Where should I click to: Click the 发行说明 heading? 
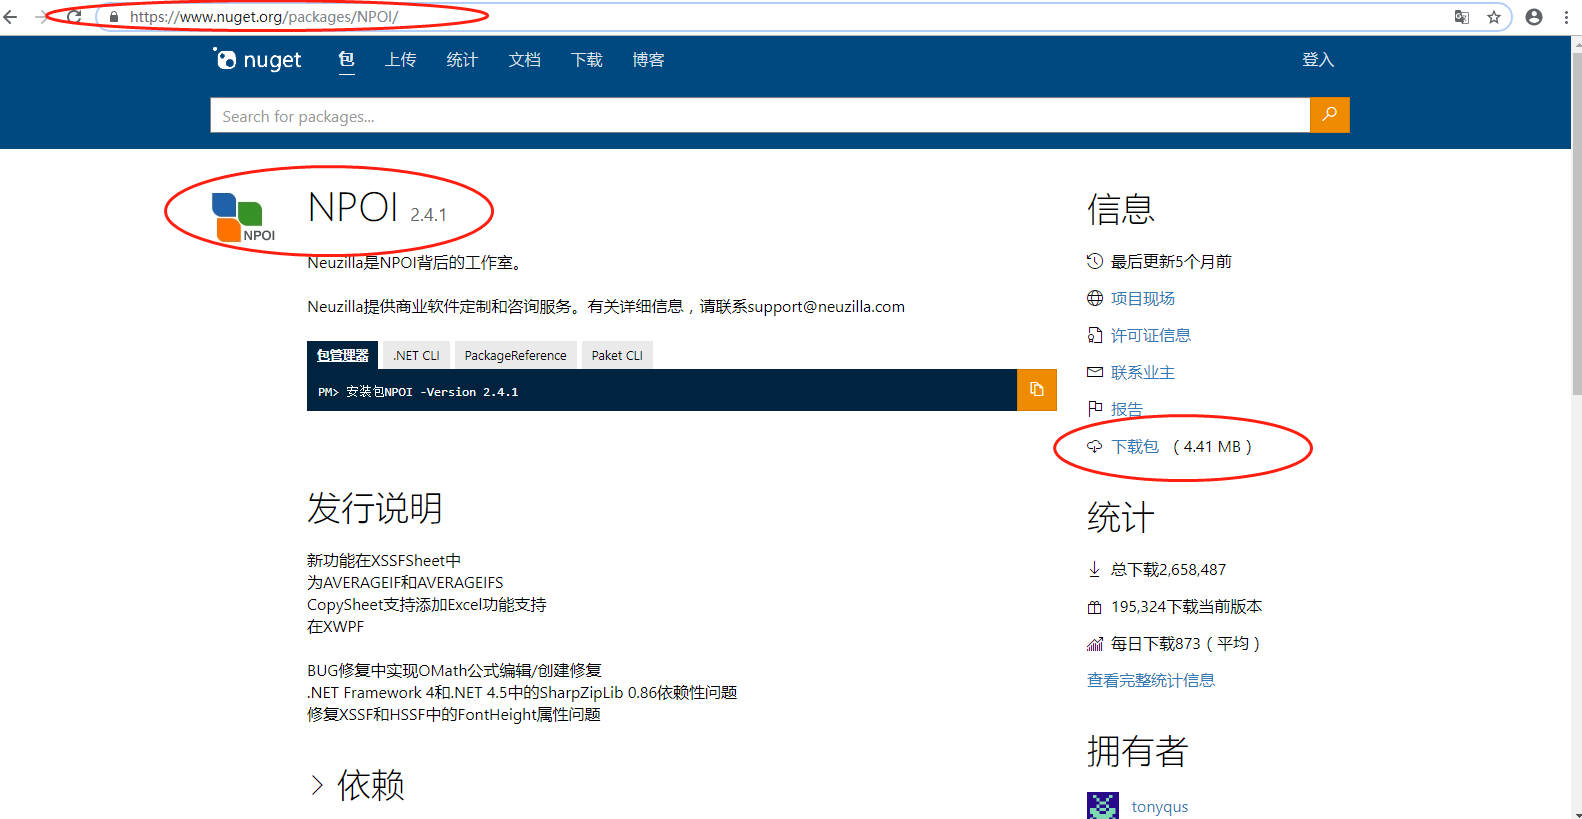tap(375, 508)
